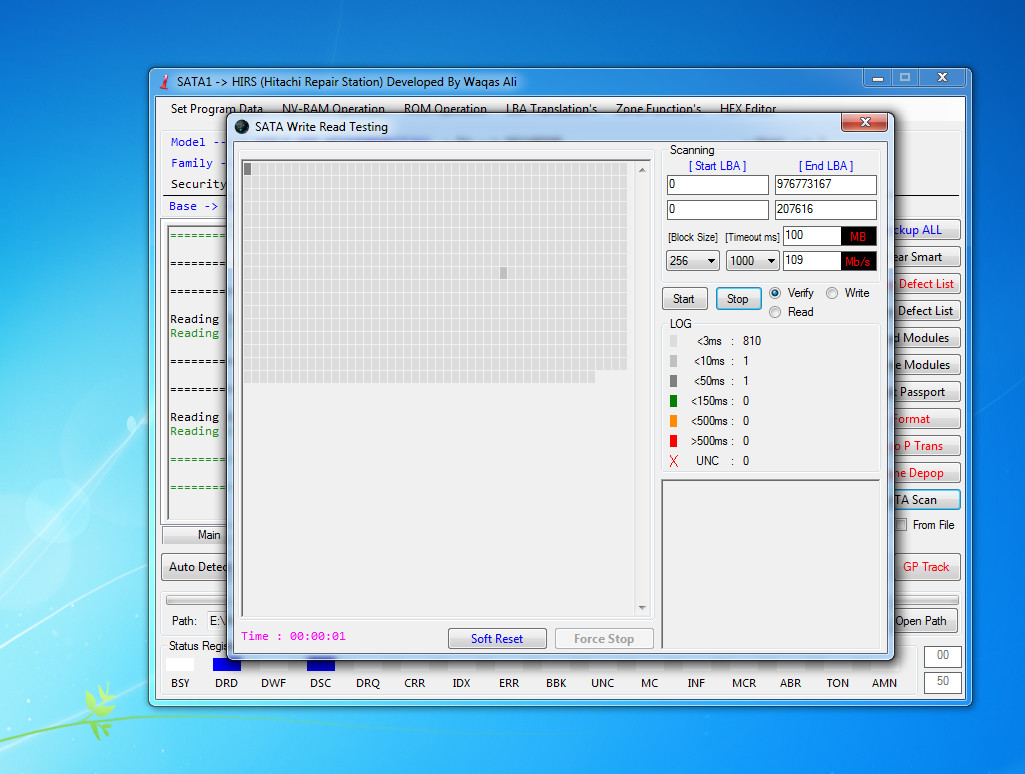Click the red UNC X marker in log
Image resolution: width=1025 pixels, height=774 pixels.
[x=674, y=461]
